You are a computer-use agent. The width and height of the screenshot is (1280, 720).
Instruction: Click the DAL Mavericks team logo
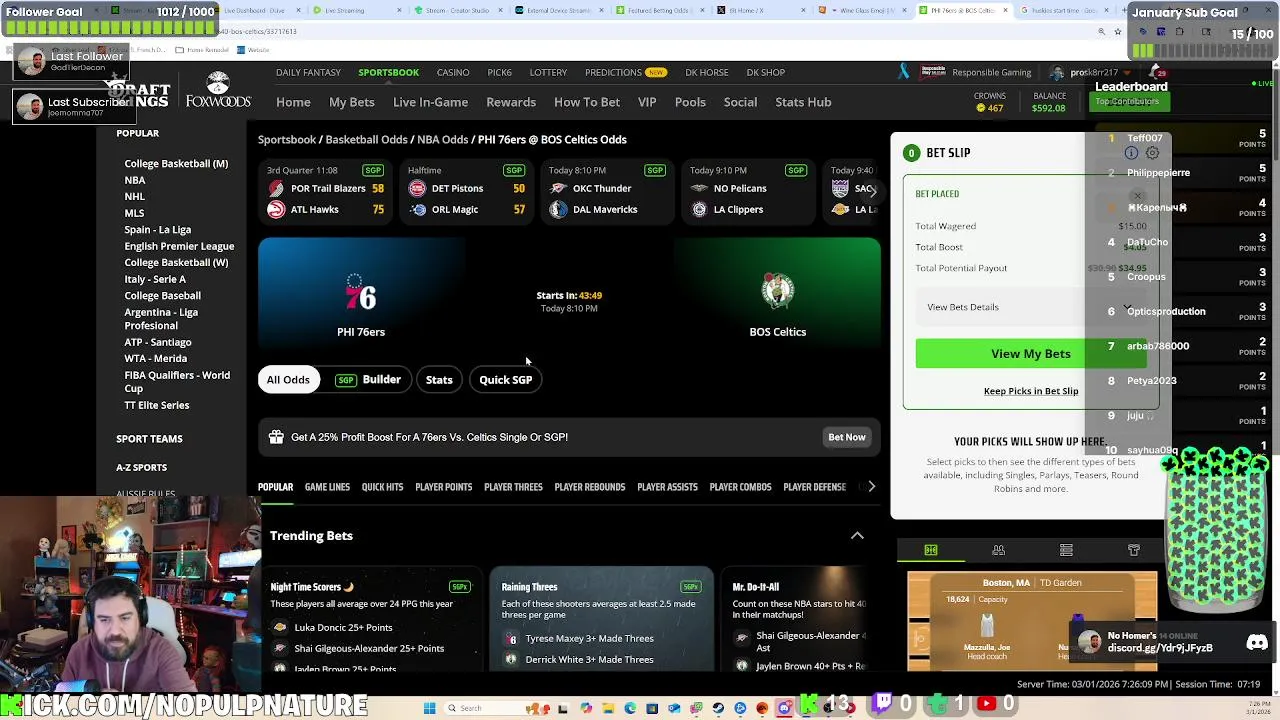pyautogui.click(x=558, y=209)
